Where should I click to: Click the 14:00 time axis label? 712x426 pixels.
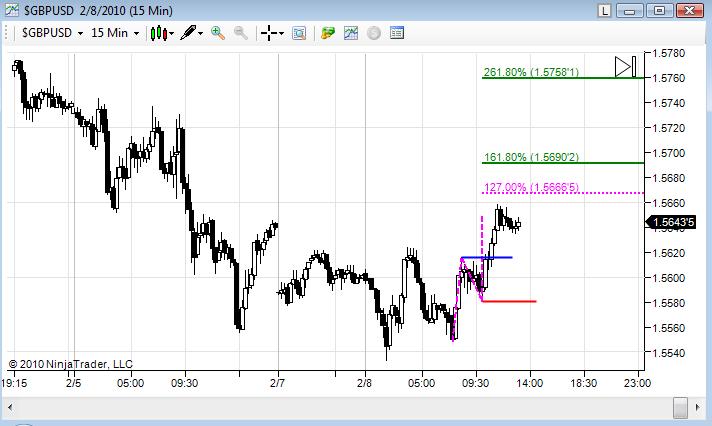pos(529,383)
